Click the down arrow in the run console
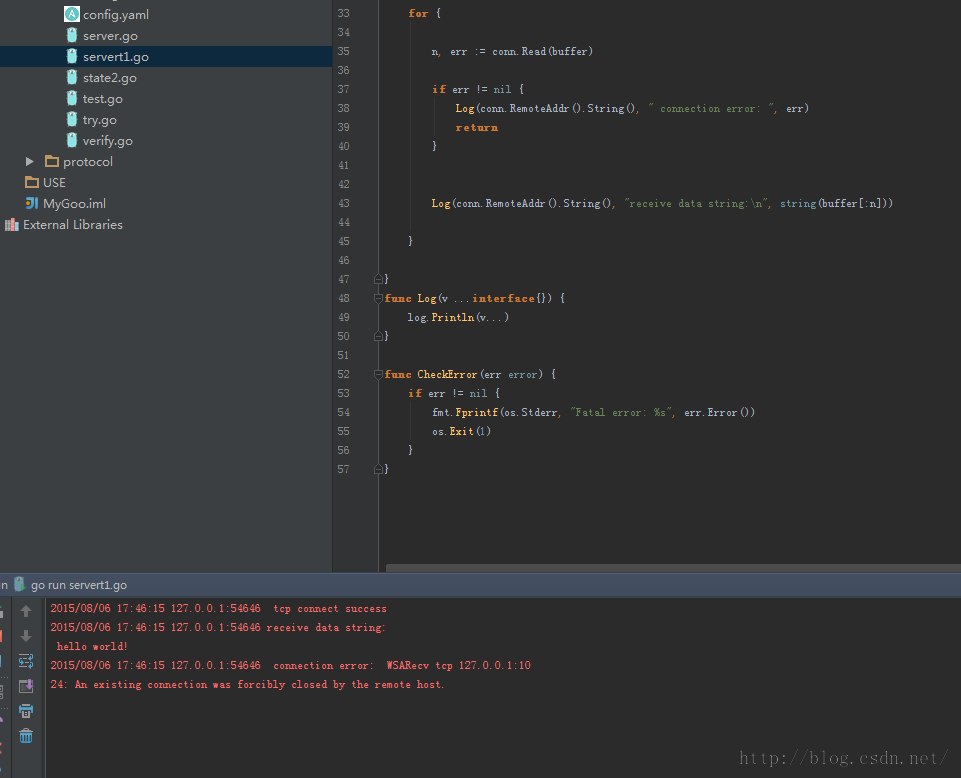This screenshot has width=961, height=778. pyautogui.click(x=26, y=636)
